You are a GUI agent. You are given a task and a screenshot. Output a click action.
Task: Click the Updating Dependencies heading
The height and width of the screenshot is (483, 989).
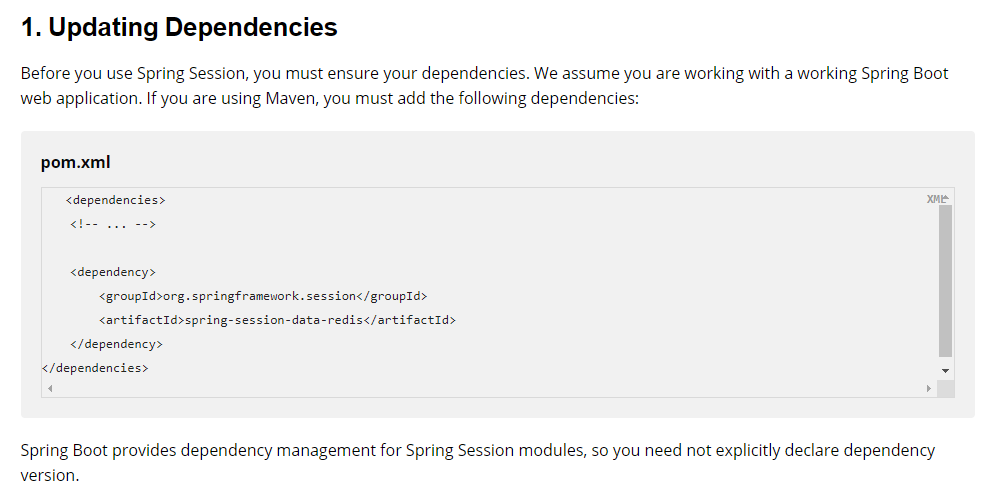tap(179, 27)
